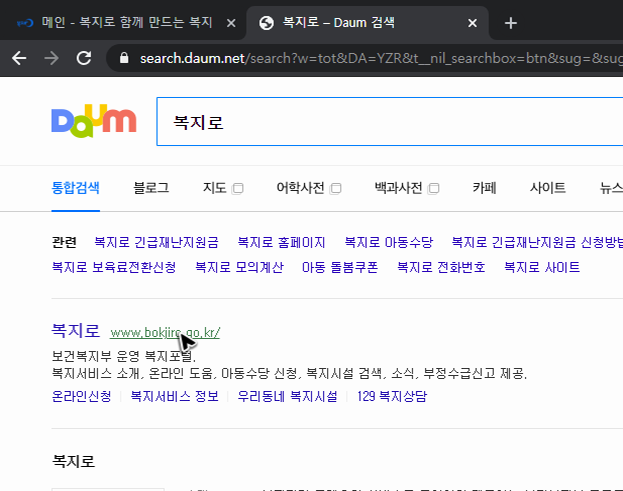Close the '복지로 – Daum 검색' tab
Viewport: 623px width, 491px height.
coord(472,23)
